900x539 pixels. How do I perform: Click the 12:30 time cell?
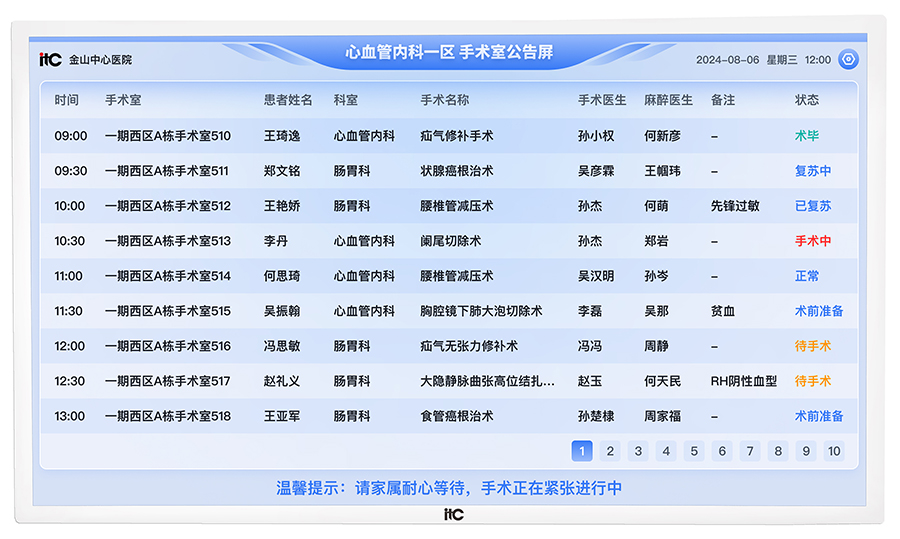[71, 381]
